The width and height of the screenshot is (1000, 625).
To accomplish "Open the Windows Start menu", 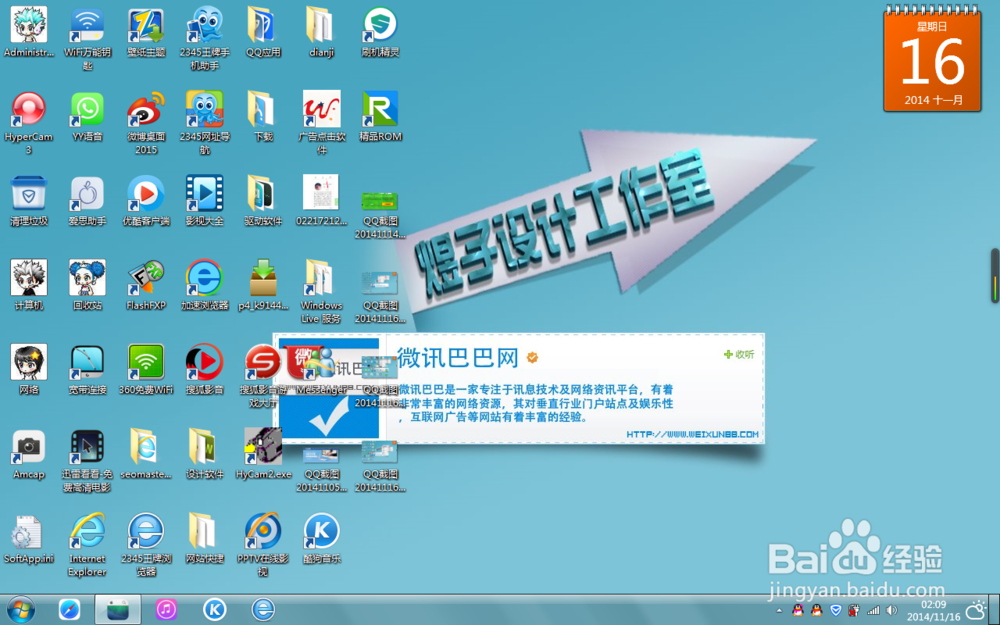I will click(20, 610).
